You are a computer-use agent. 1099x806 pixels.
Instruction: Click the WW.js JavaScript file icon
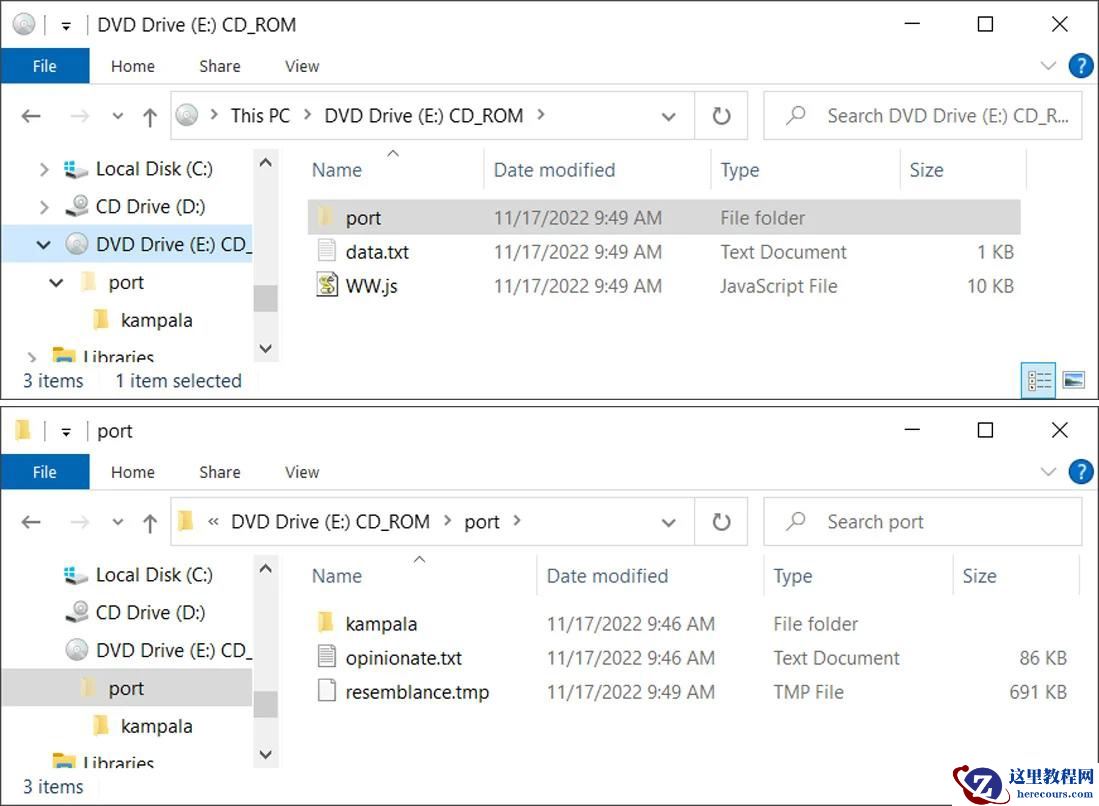327,286
